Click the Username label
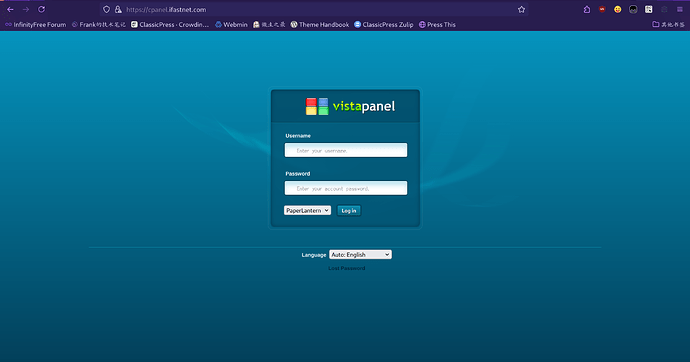This screenshot has height=362, width=690. click(x=298, y=136)
